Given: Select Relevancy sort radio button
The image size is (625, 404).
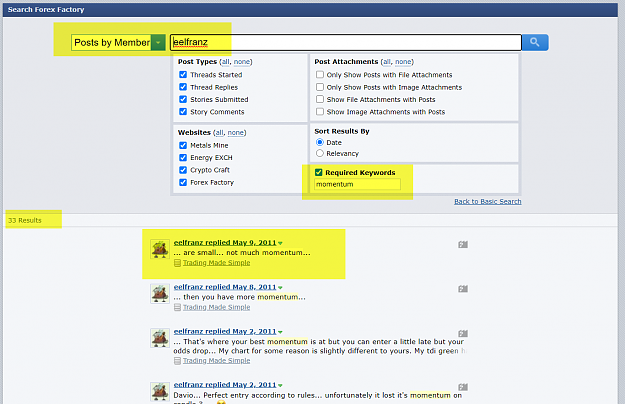Looking at the screenshot, I should point(320,153).
